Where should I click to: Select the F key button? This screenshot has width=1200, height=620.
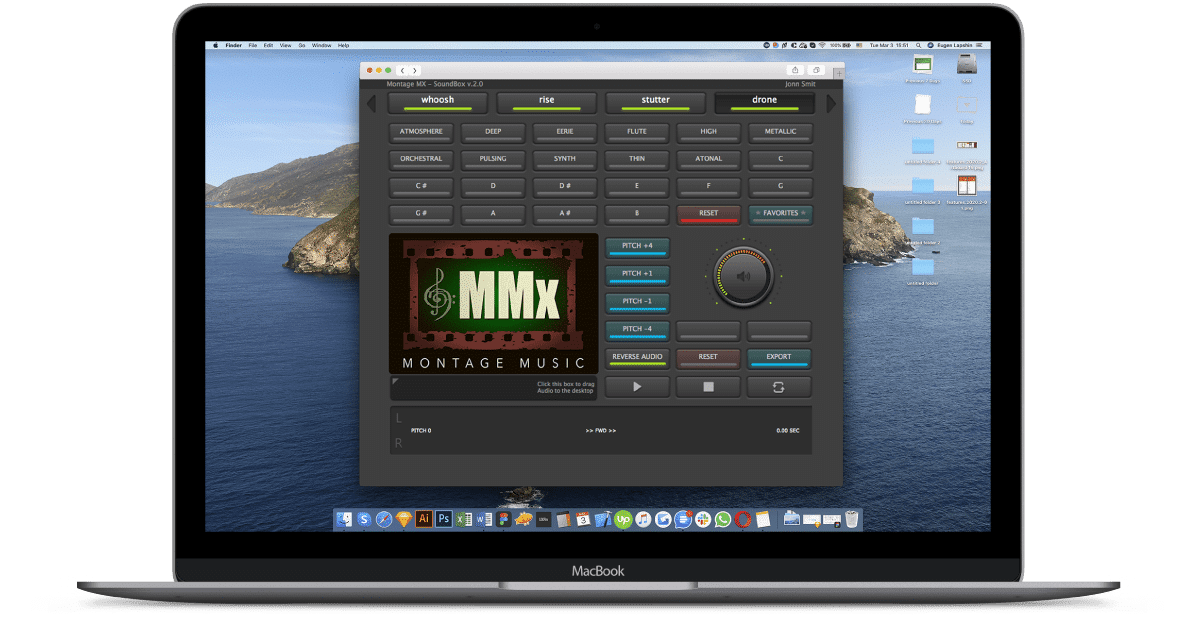(708, 187)
